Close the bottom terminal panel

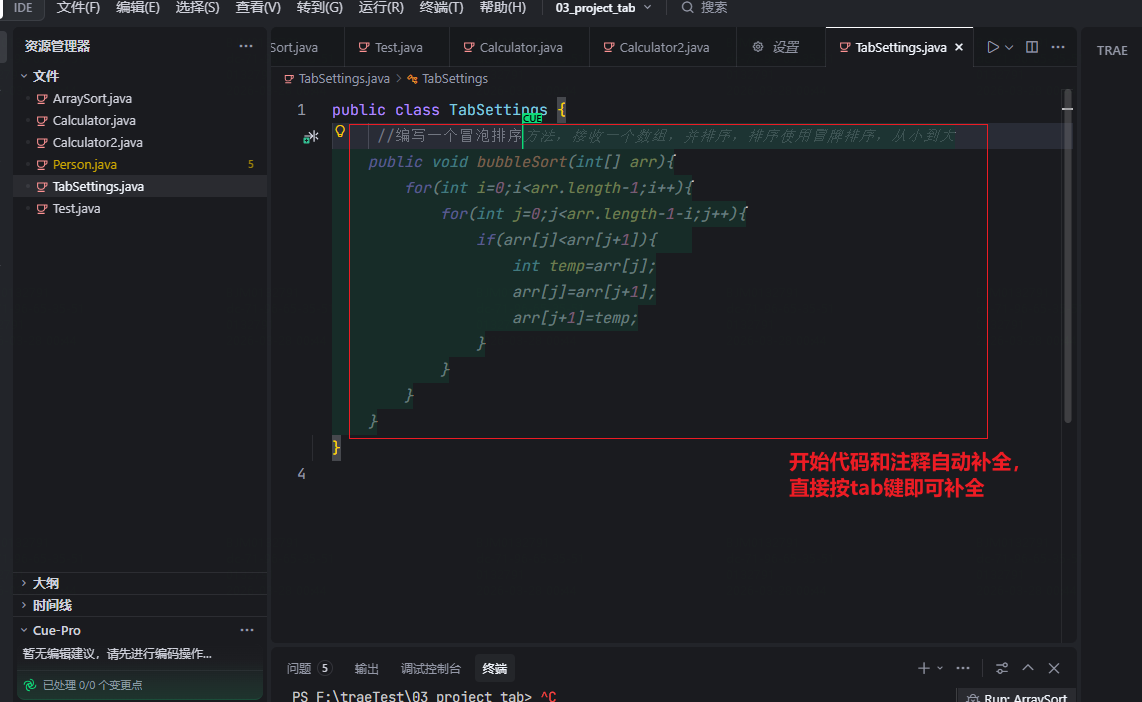click(1054, 668)
